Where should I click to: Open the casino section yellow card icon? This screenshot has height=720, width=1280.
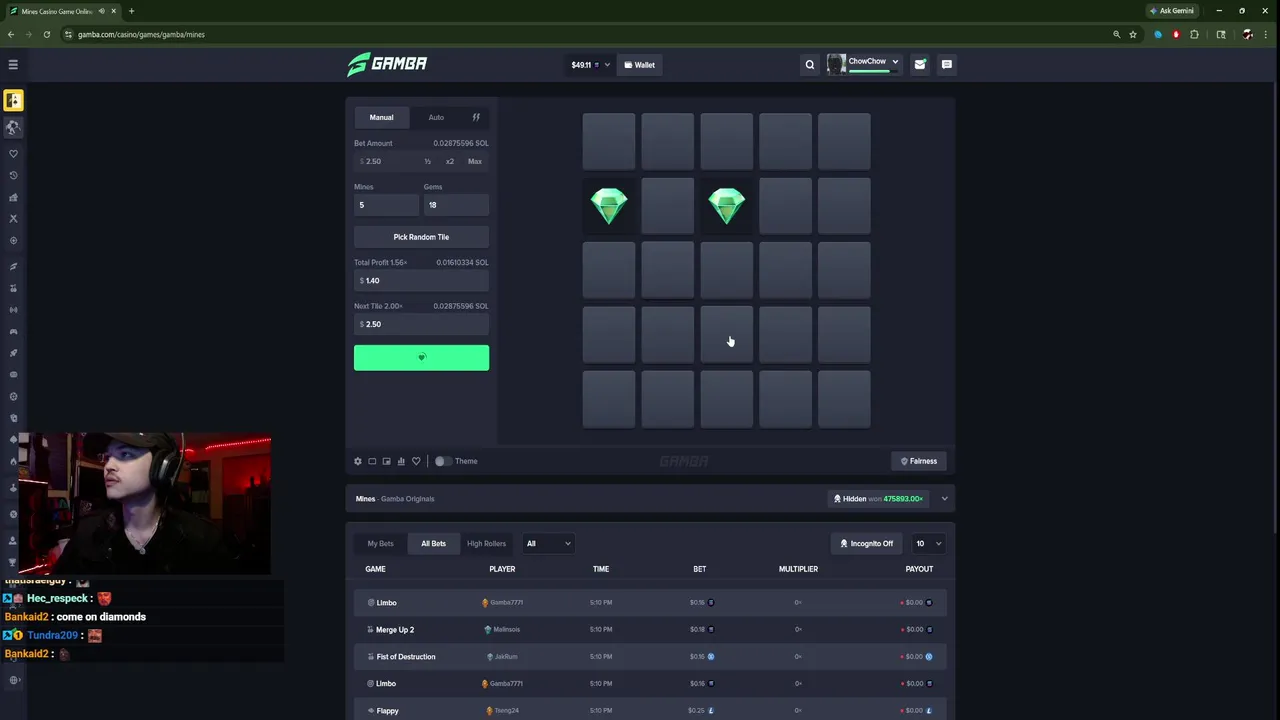pos(13,100)
